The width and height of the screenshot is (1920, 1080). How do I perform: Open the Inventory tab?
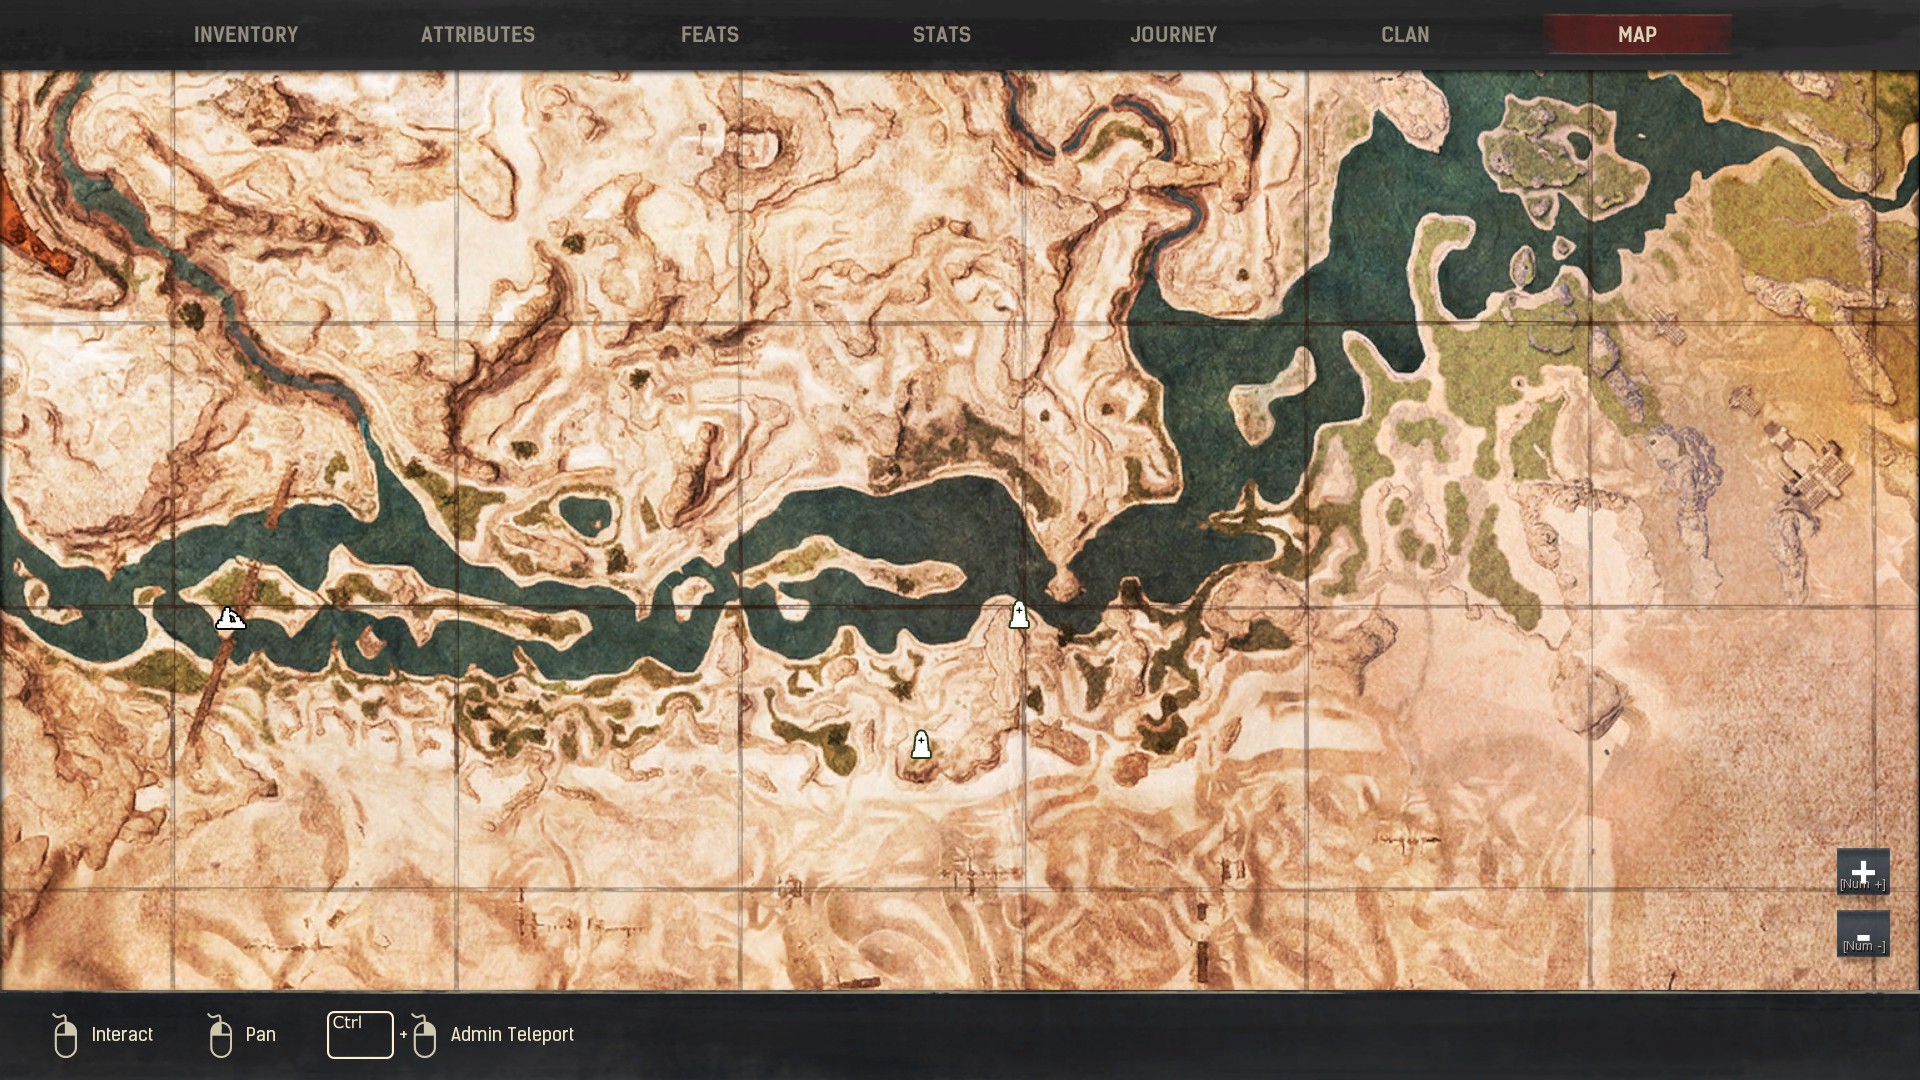246,35
